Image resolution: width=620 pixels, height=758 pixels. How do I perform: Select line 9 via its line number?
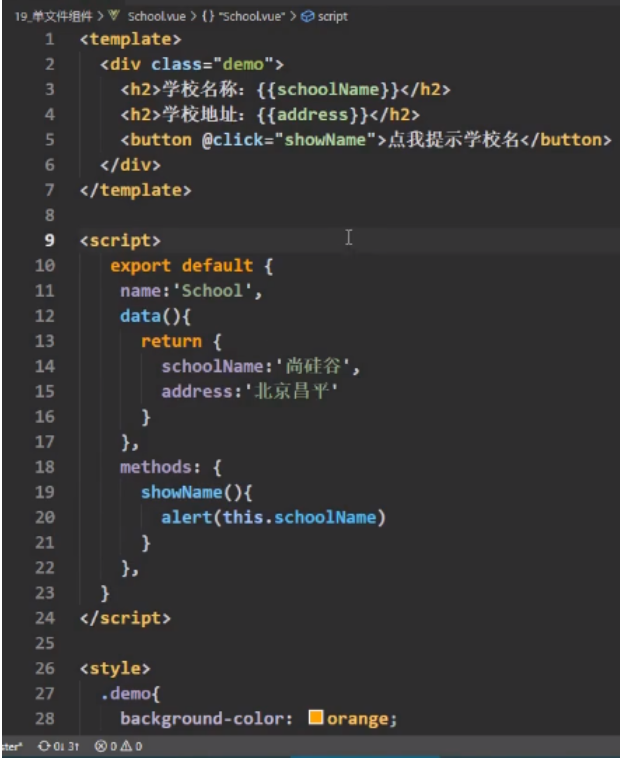click(49, 240)
